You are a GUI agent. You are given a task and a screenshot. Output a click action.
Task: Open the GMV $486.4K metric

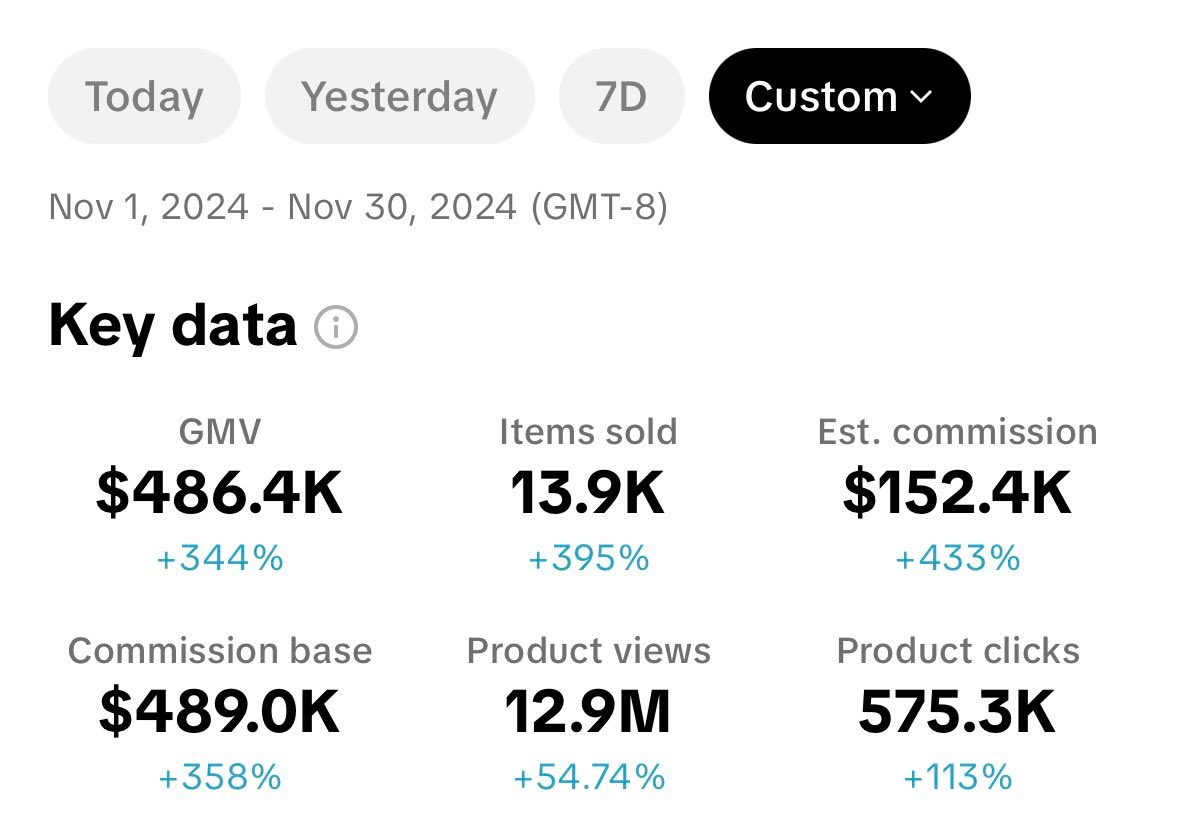click(x=220, y=493)
